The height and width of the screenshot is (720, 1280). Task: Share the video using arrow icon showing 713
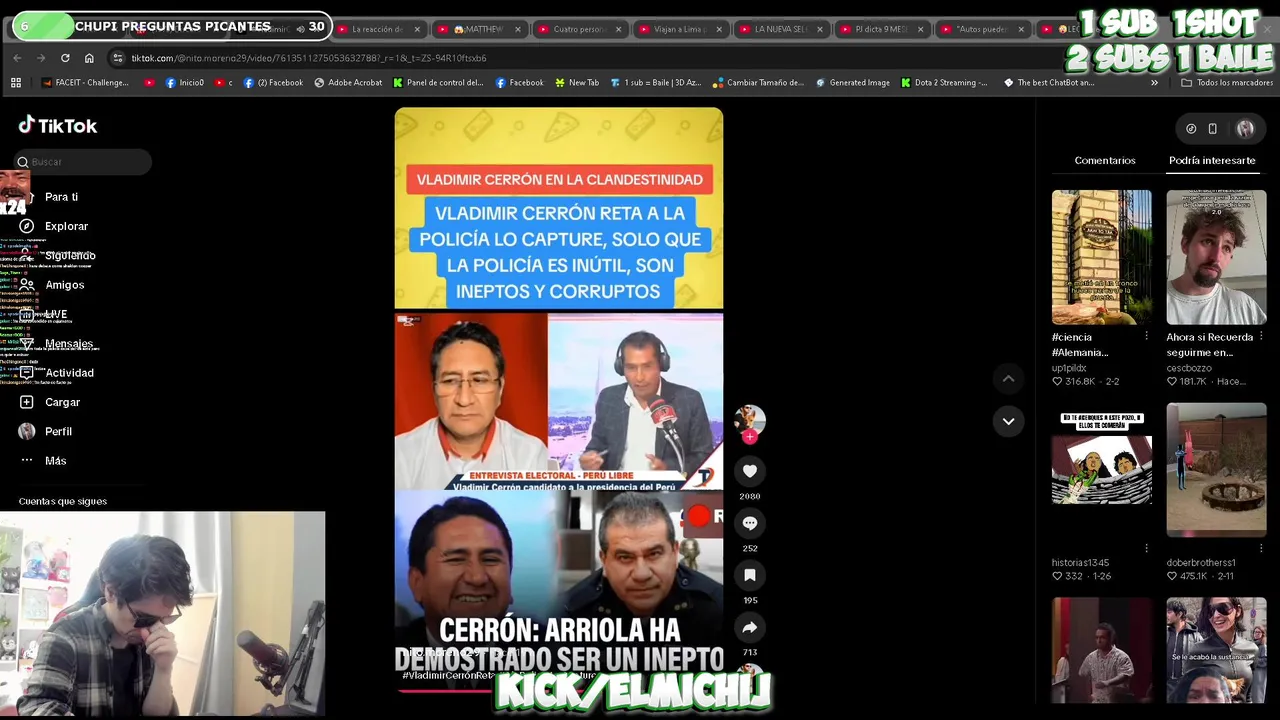pyautogui.click(x=749, y=627)
